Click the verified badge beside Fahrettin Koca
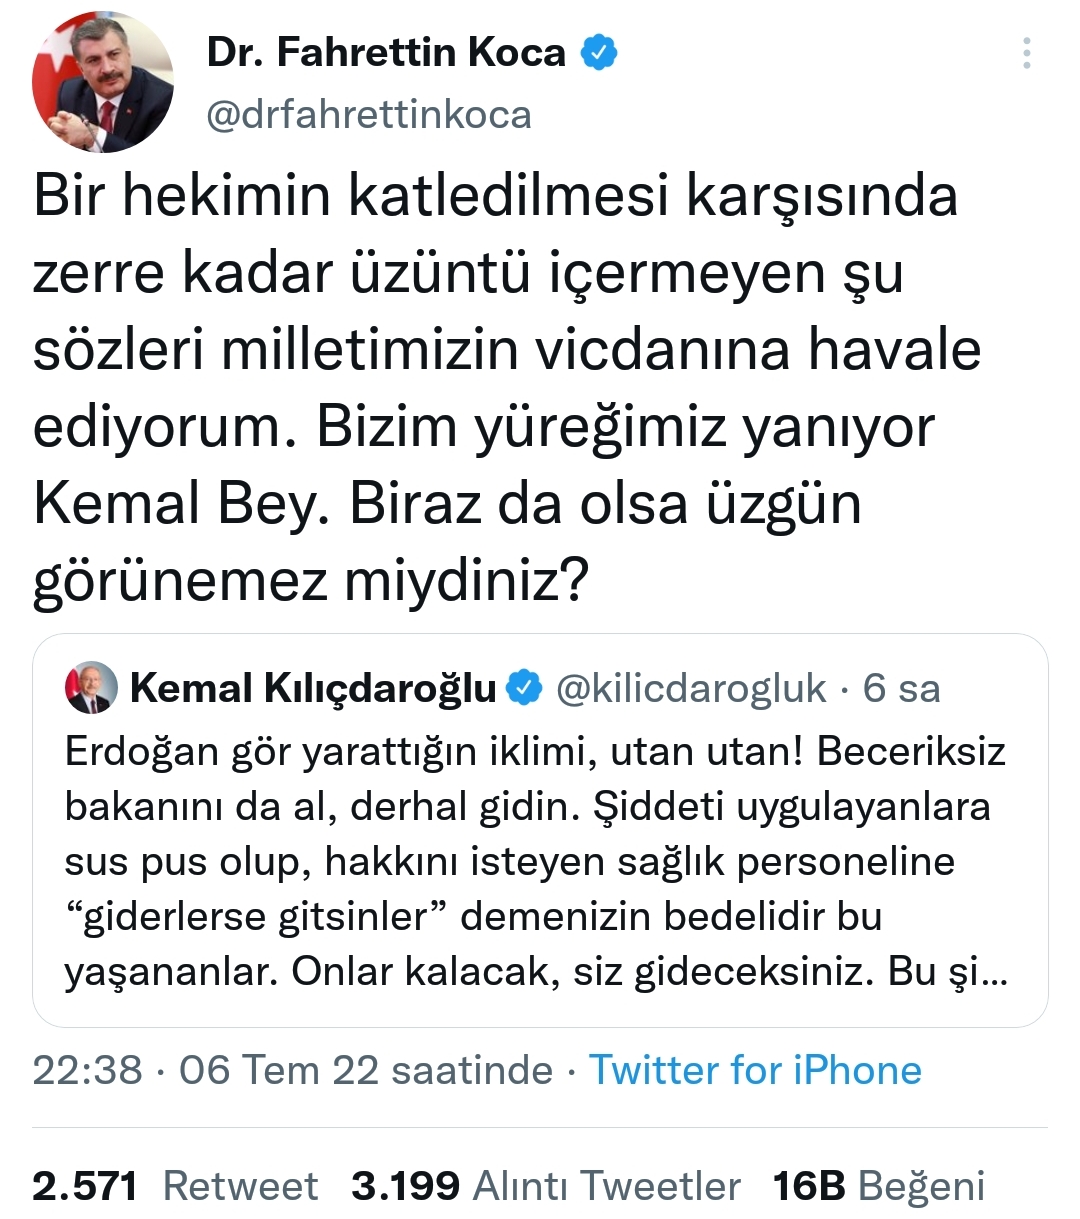 (x=599, y=52)
